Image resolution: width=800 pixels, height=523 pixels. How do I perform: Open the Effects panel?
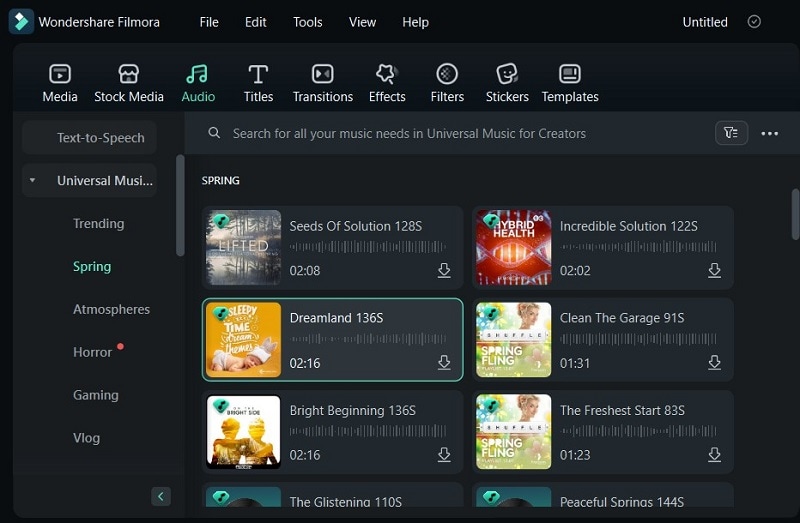387,83
